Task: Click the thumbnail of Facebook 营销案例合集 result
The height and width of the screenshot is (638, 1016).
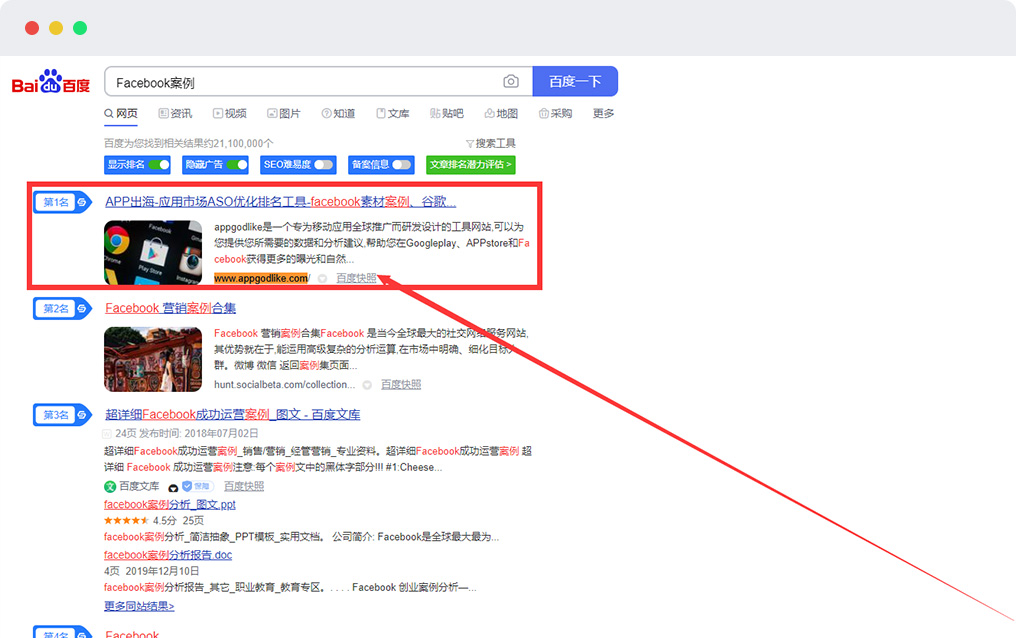Action: [153, 359]
